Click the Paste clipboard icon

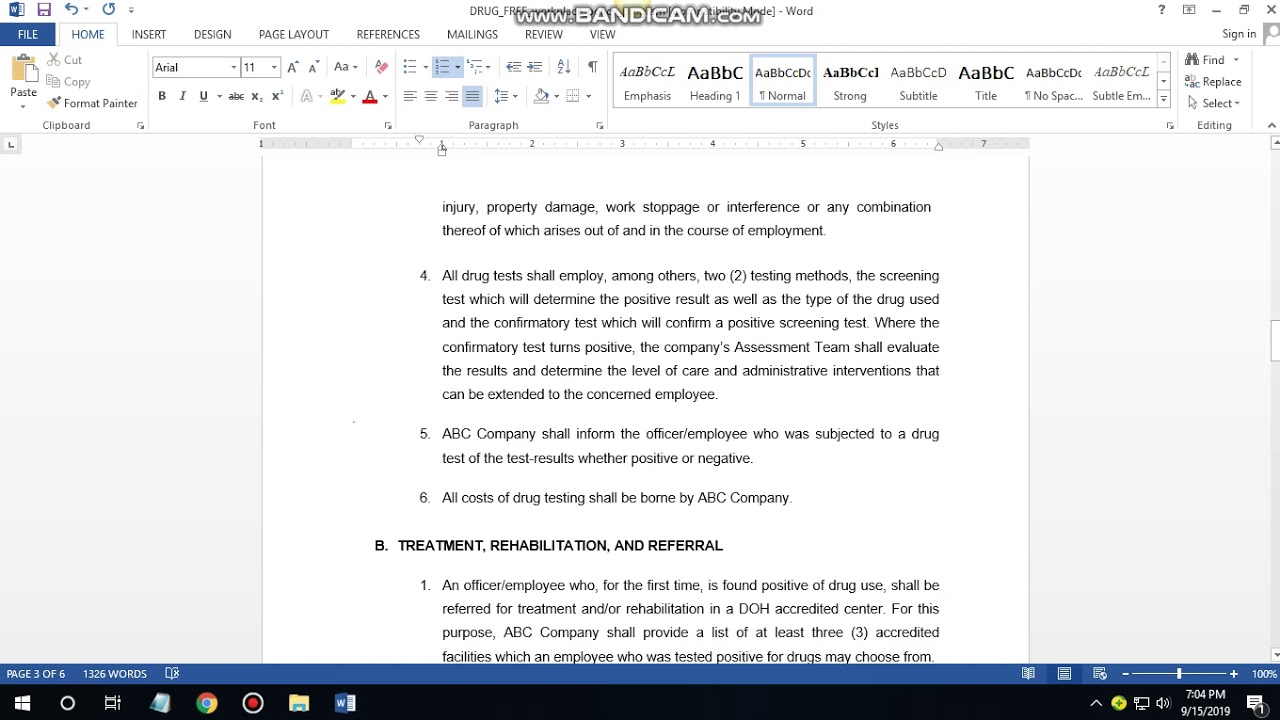click(x=23, y=70)
